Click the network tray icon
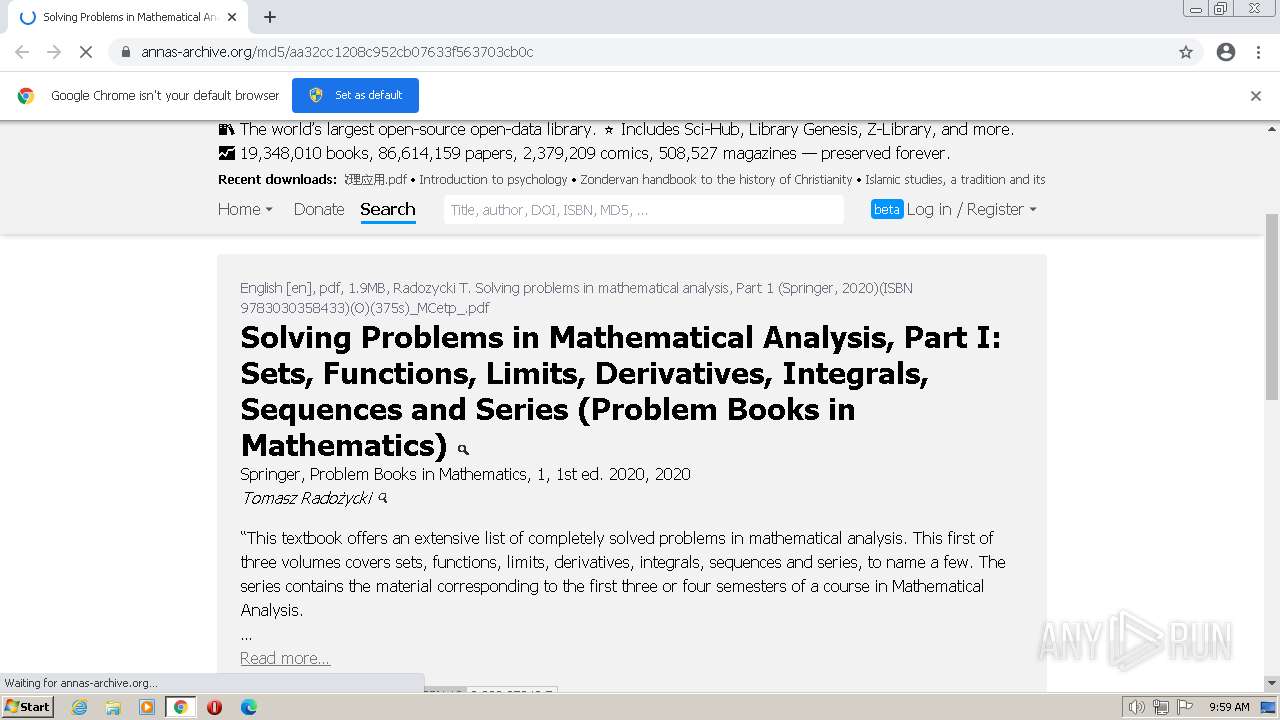The width and height of the screenshot is (1280, 720). (1161, 707)
